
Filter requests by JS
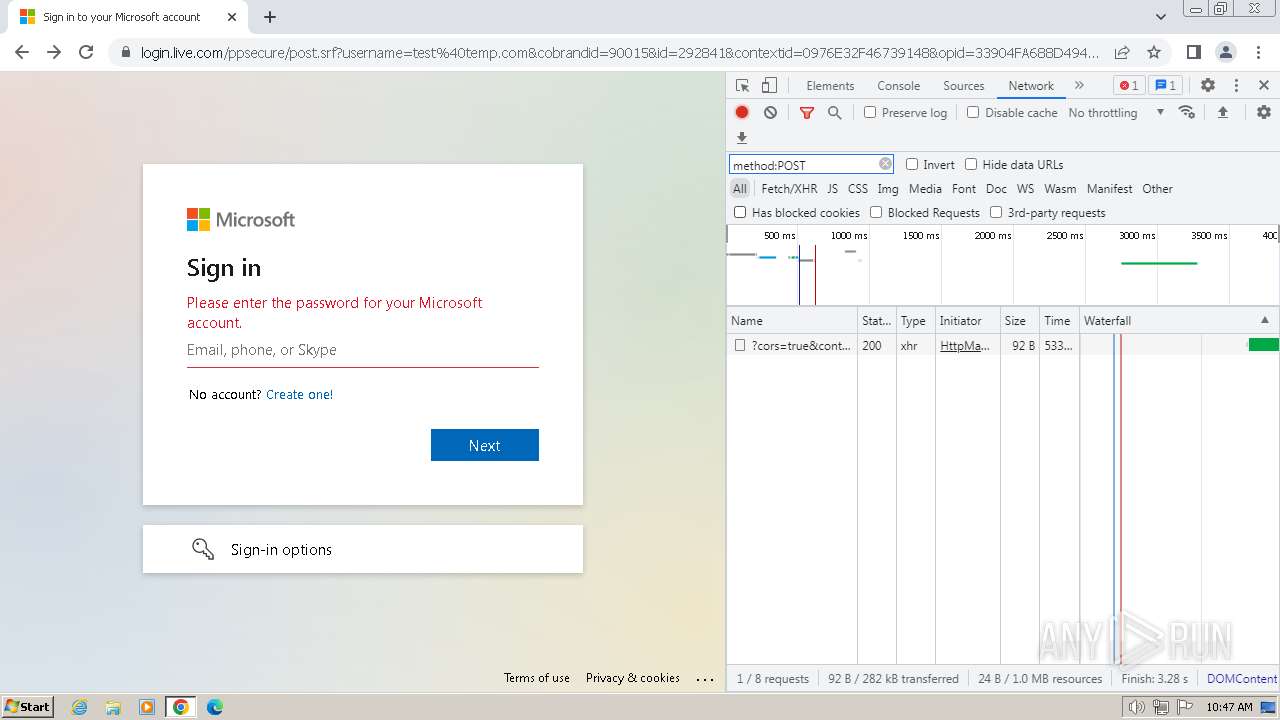pos(833,189)
